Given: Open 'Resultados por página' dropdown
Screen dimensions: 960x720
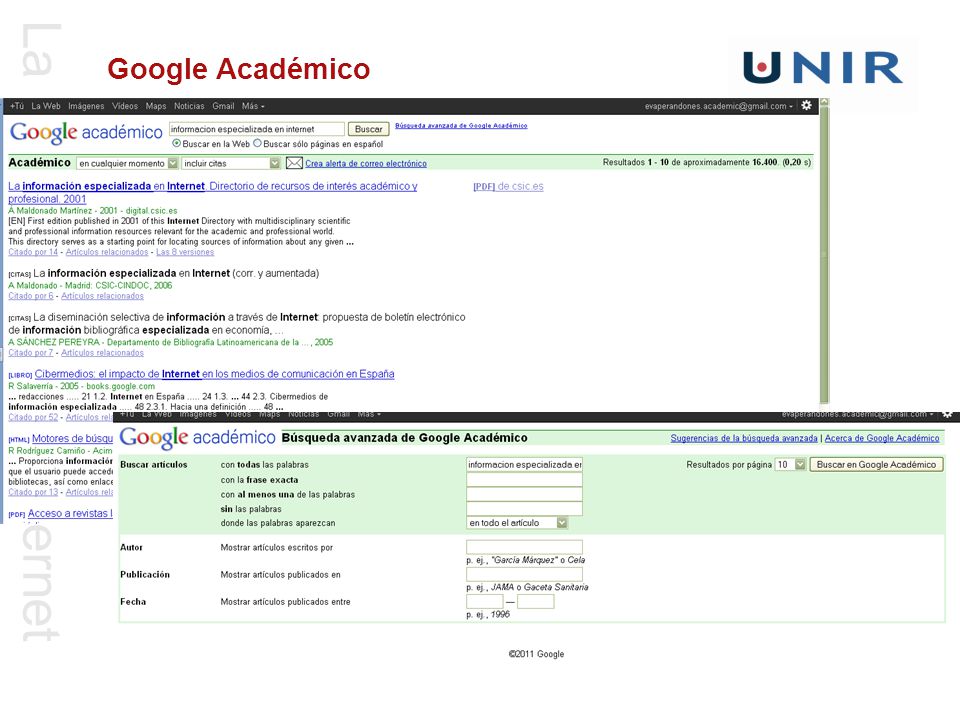Looking at the screenshot, I should coord(790,465).
